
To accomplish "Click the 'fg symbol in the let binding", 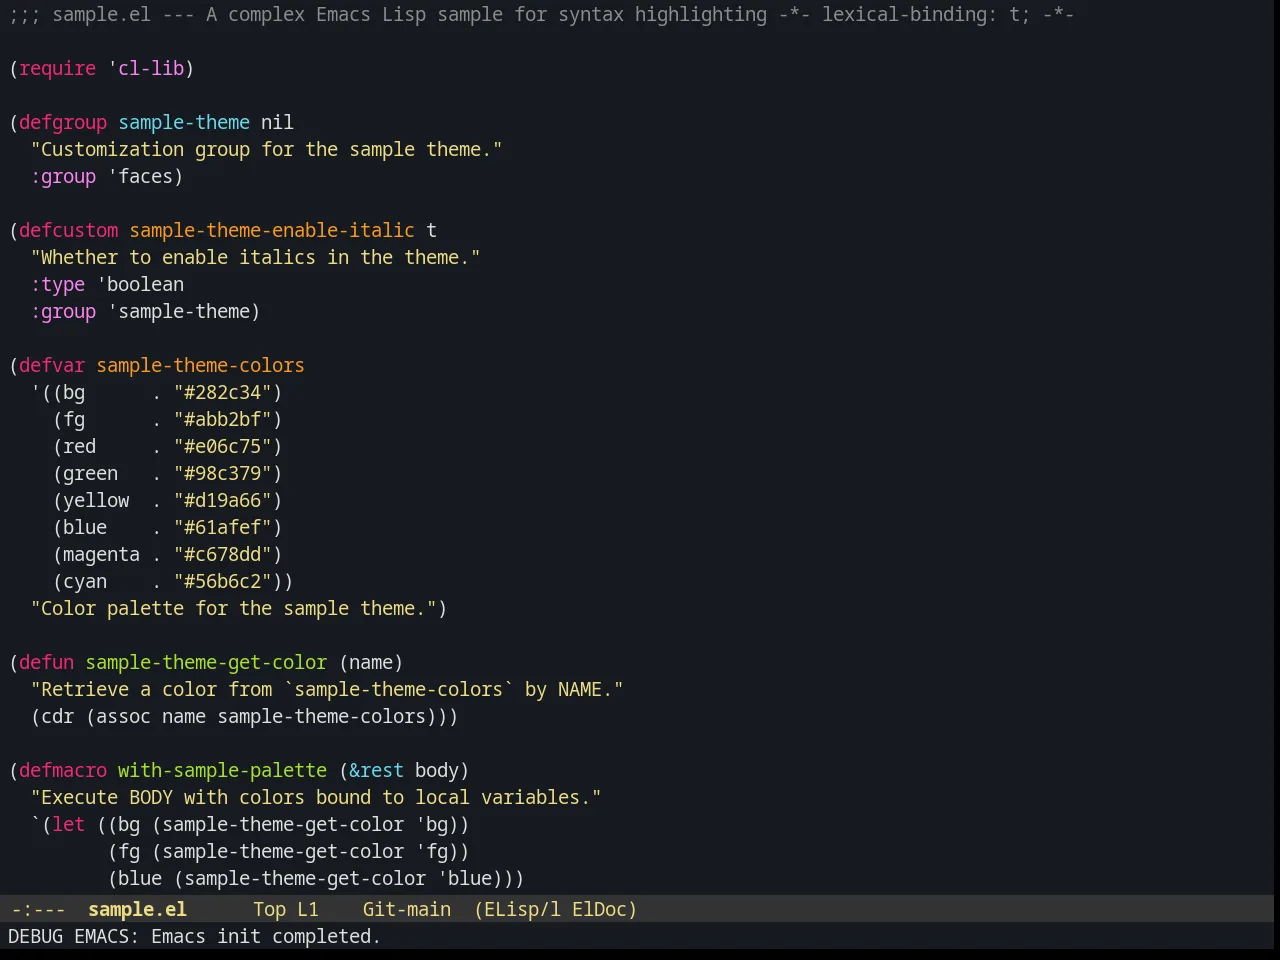I will tap(431, 851).
